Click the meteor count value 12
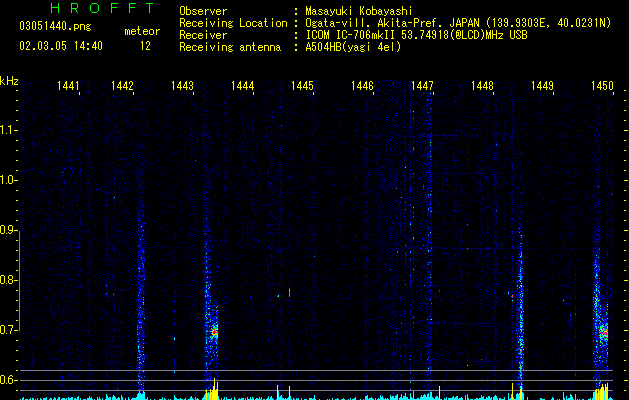The height and width of the screenshot is (400, 629). click(145, 46)
